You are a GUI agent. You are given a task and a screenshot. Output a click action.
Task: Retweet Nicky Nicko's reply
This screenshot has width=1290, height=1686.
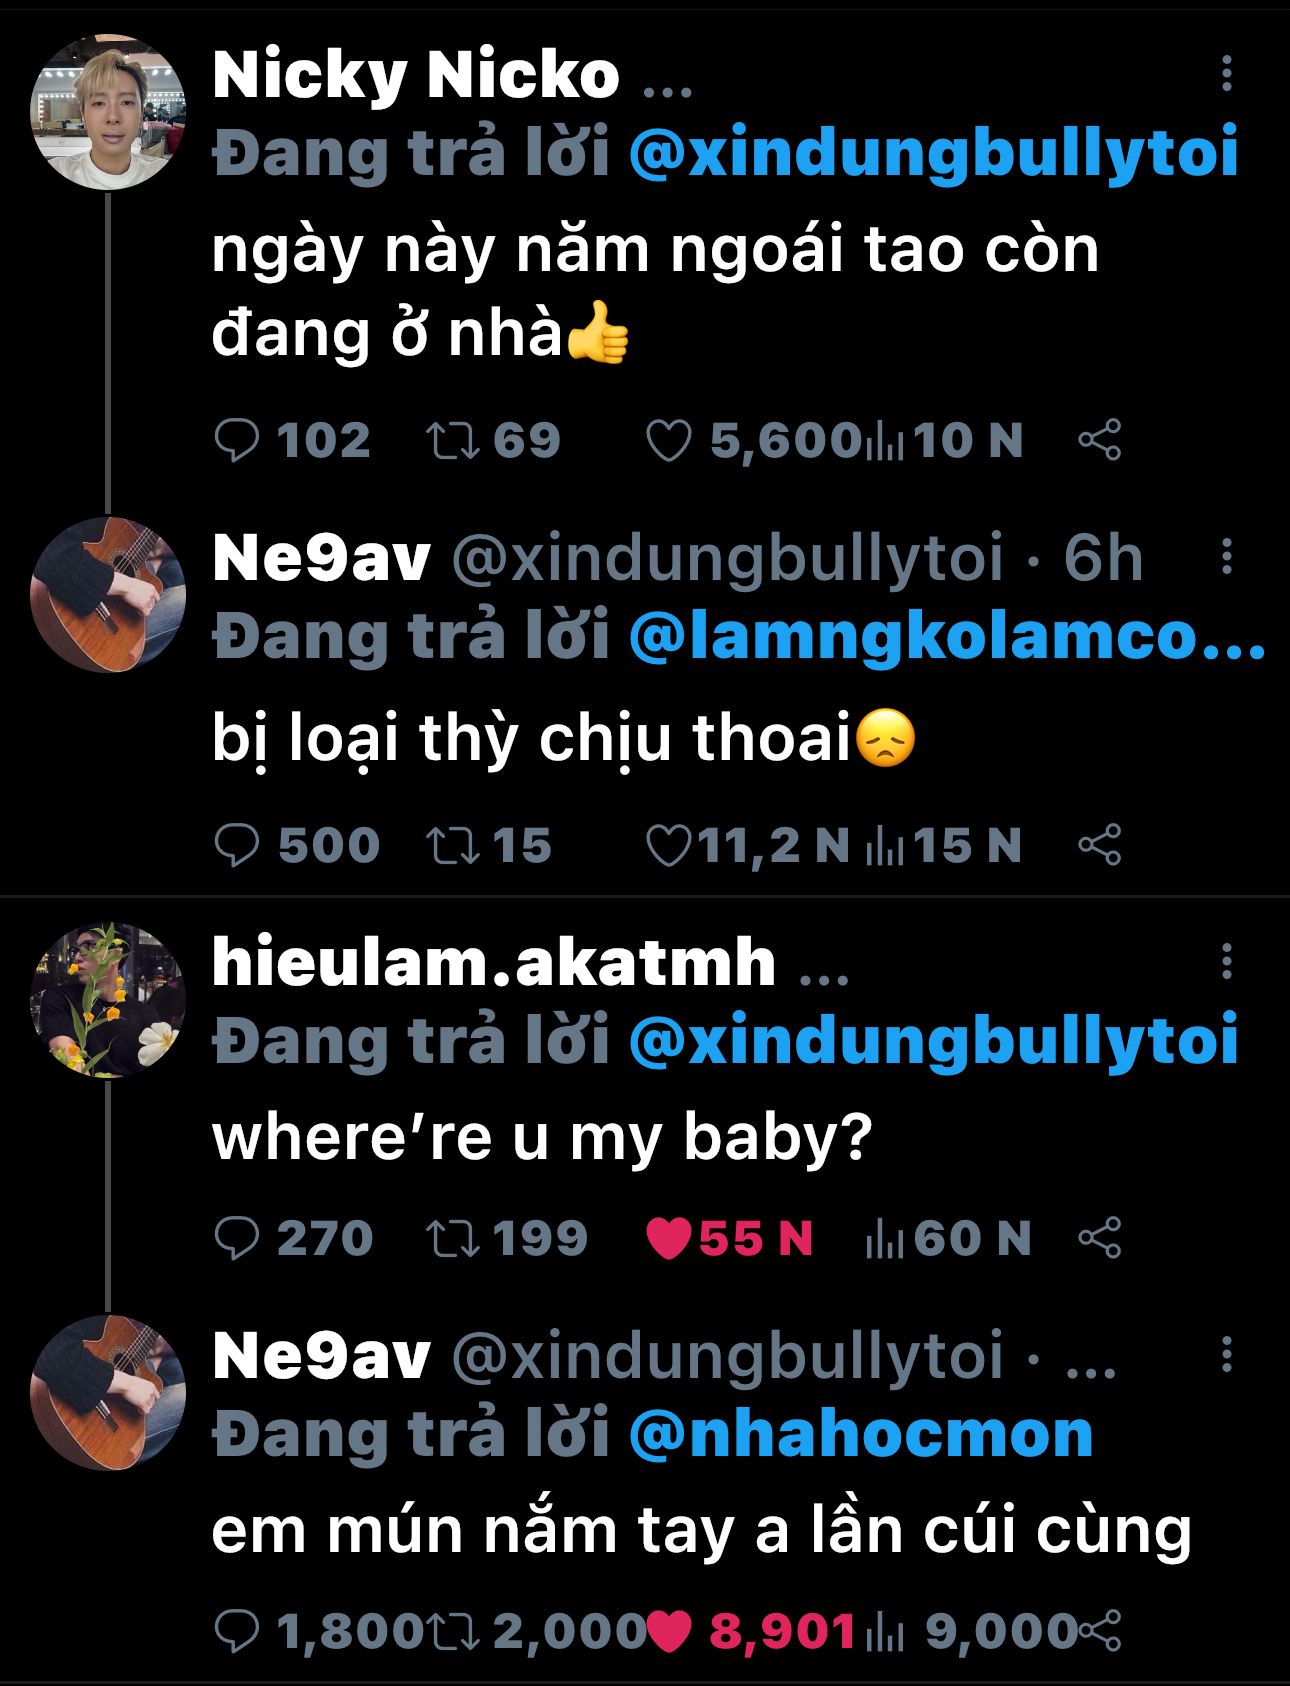pyautogui.click(x=454, y=441)
